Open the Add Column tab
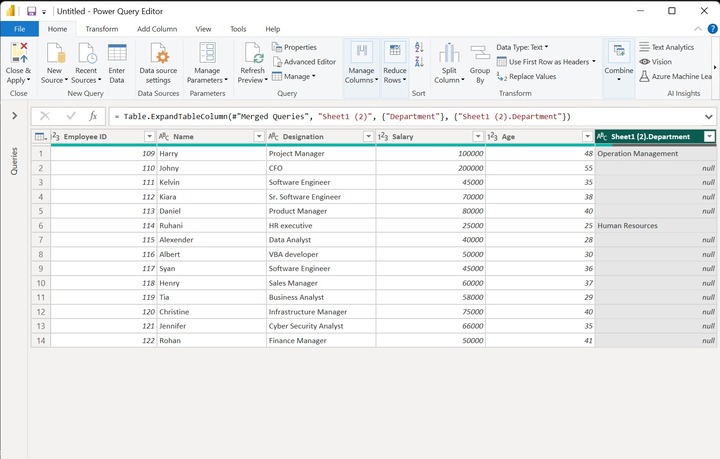This screenshot has width=720, height=459. (157, 29)
